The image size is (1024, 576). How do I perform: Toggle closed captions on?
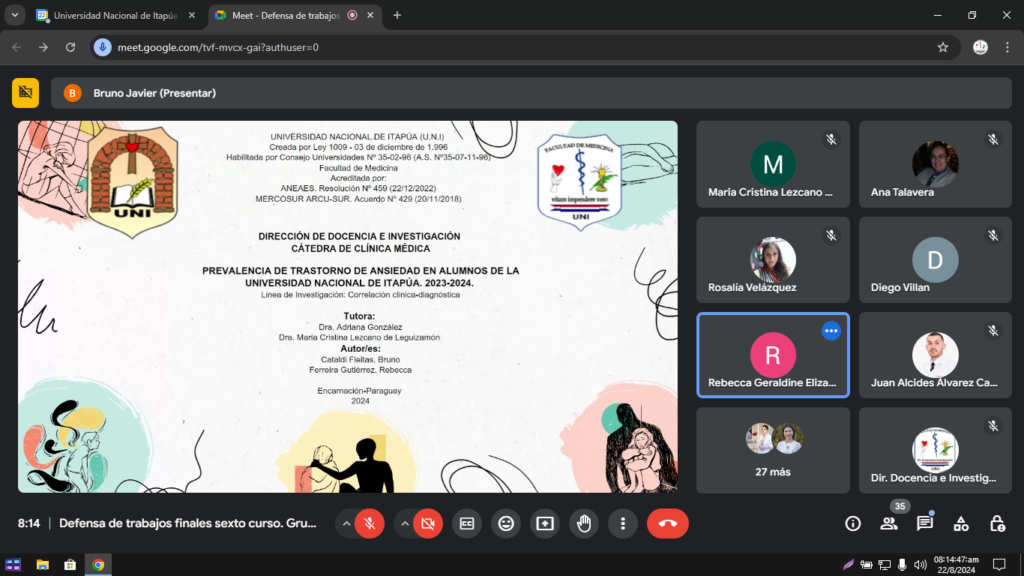pyautogui.click(x=467, y=523)
